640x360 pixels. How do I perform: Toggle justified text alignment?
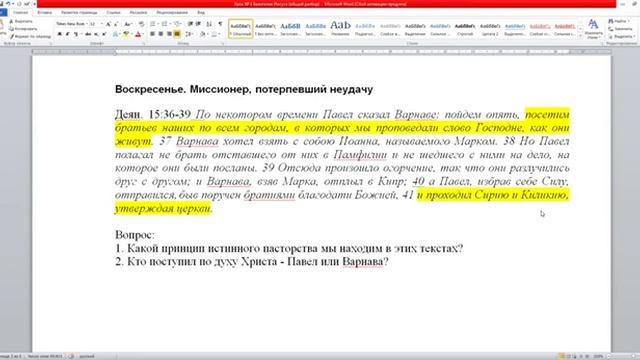coord(177,34)
